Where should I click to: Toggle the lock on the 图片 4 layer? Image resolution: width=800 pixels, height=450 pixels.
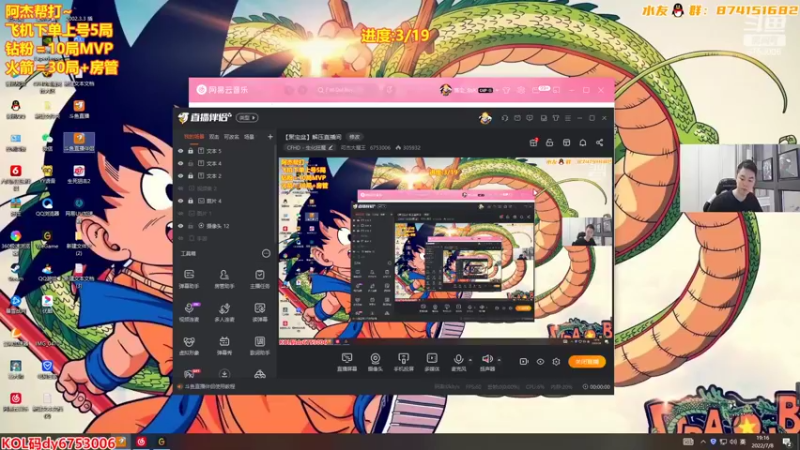pos(191,201)
